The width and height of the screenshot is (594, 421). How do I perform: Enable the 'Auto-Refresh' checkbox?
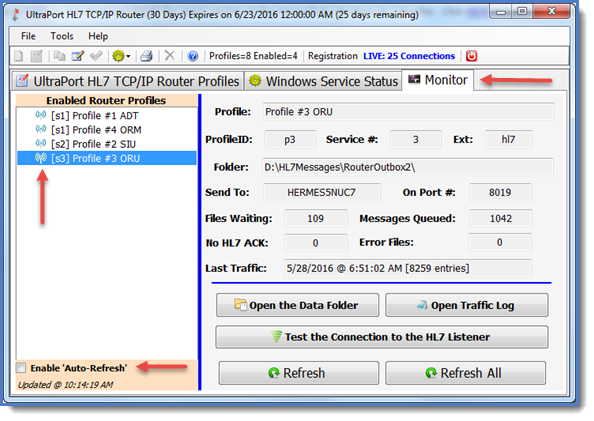[x=21, y=368]
